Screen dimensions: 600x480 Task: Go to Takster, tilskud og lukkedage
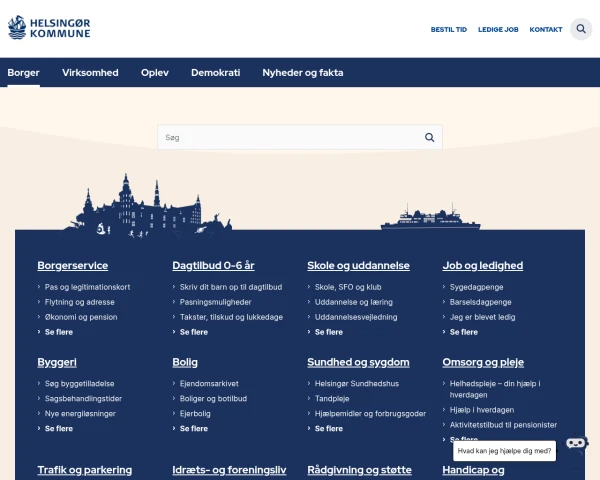click(231, 317)
